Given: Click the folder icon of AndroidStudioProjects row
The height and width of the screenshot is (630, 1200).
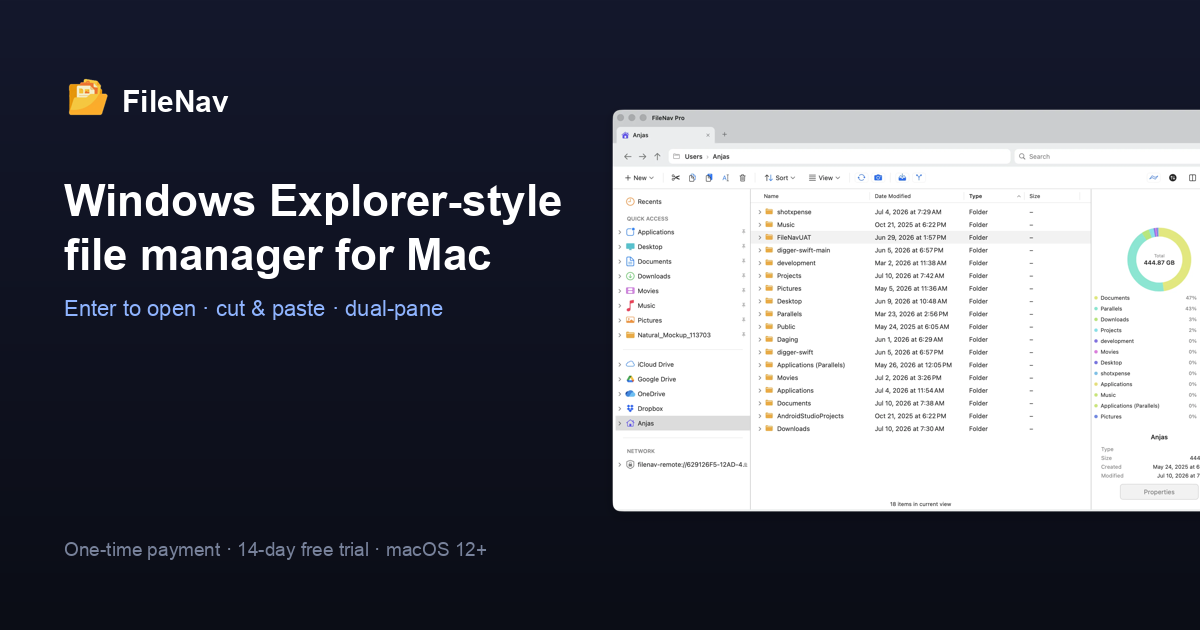Looking at the screenshot, I should [769, 416].
